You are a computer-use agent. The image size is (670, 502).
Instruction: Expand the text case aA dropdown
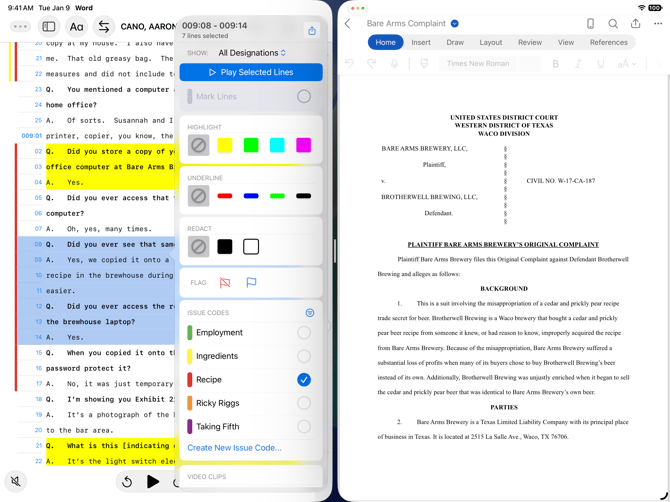tap(627, 64)
